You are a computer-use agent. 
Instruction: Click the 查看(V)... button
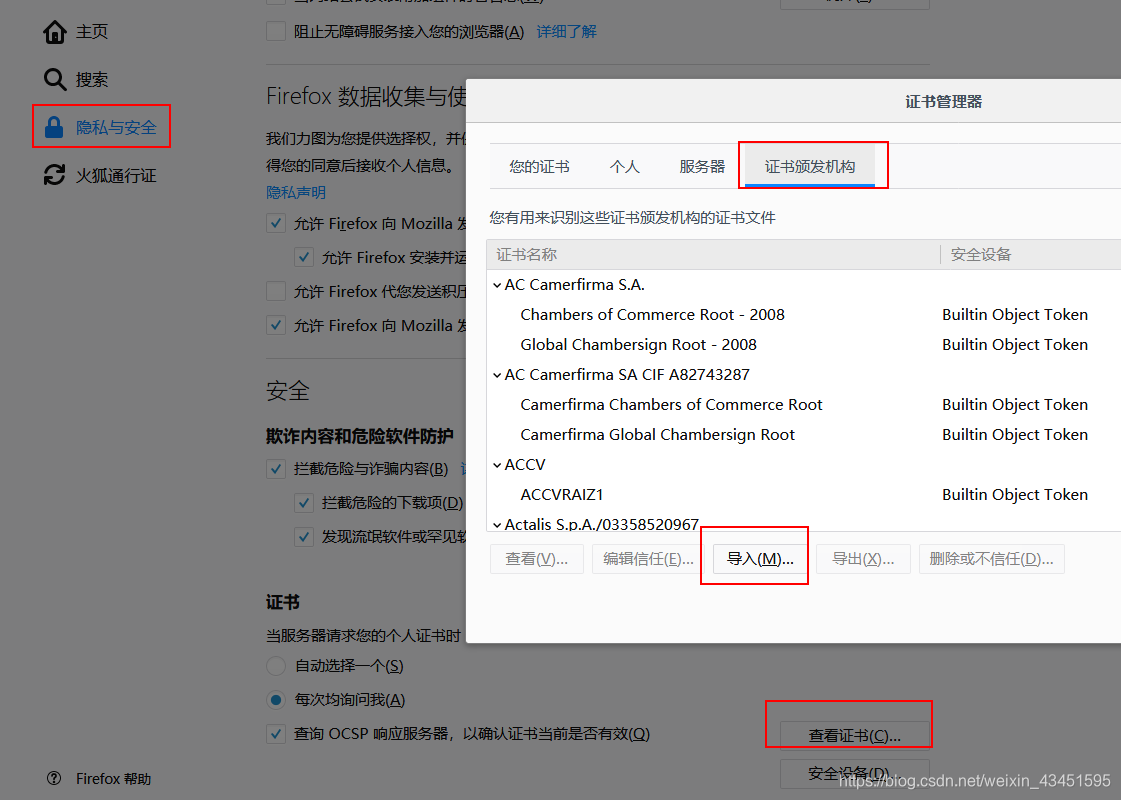pos(536,559)
